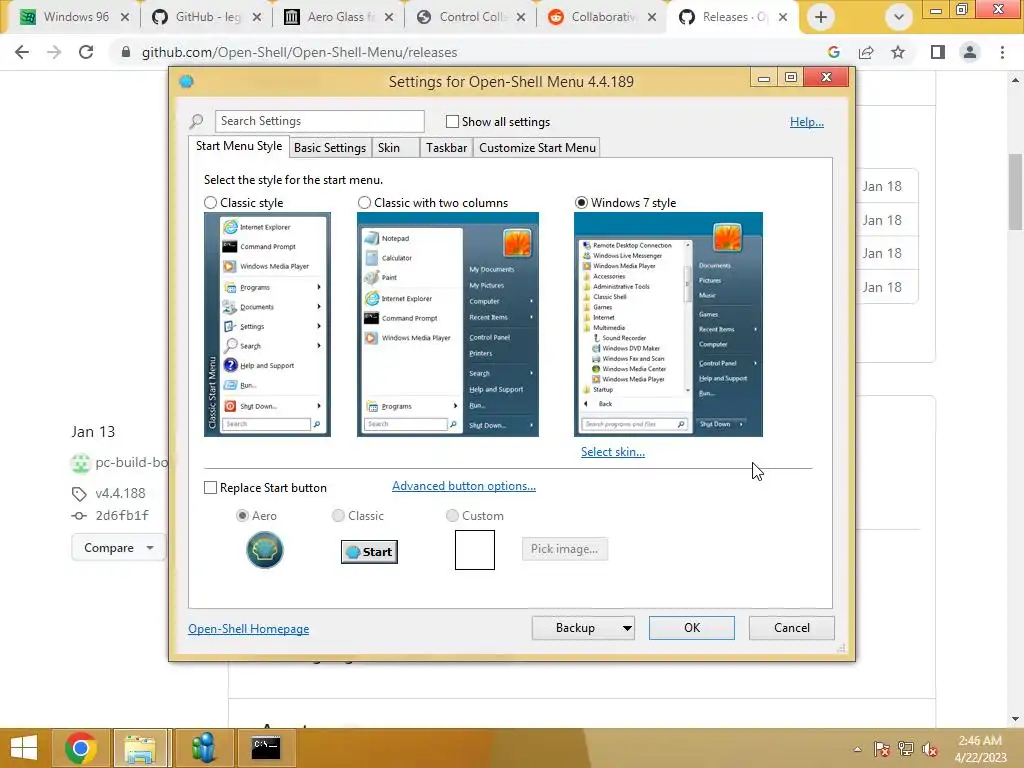Switch to Start Menu Style tab
Viewport: 1024px width, 768px height.
click(239, 146)
